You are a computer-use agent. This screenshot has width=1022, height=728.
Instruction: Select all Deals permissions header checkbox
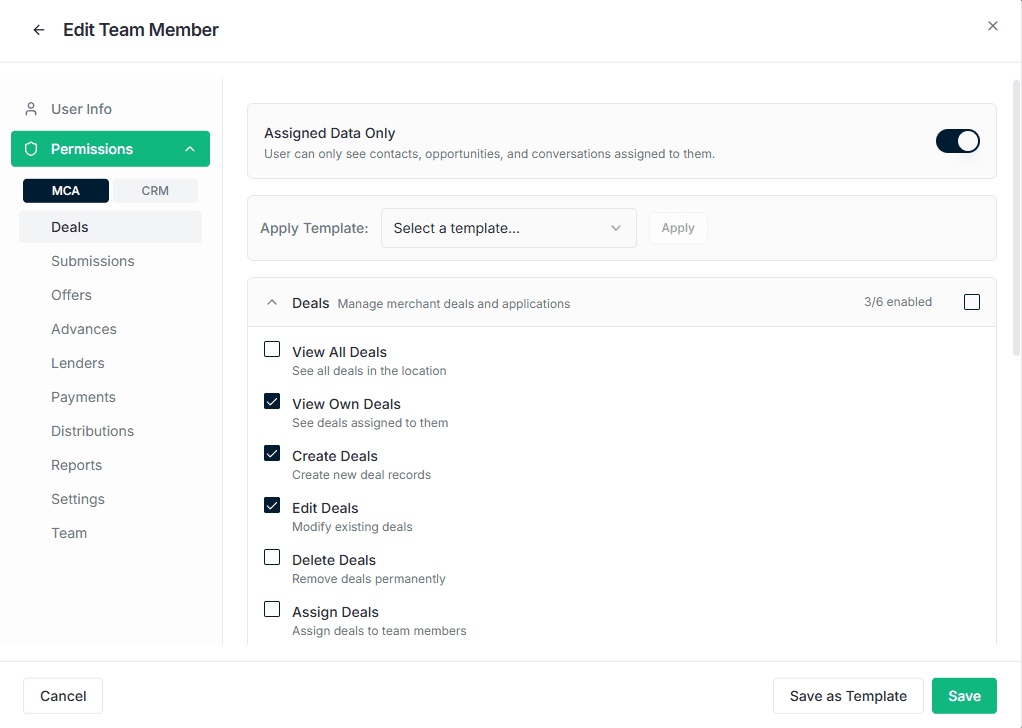coord(972,302)
